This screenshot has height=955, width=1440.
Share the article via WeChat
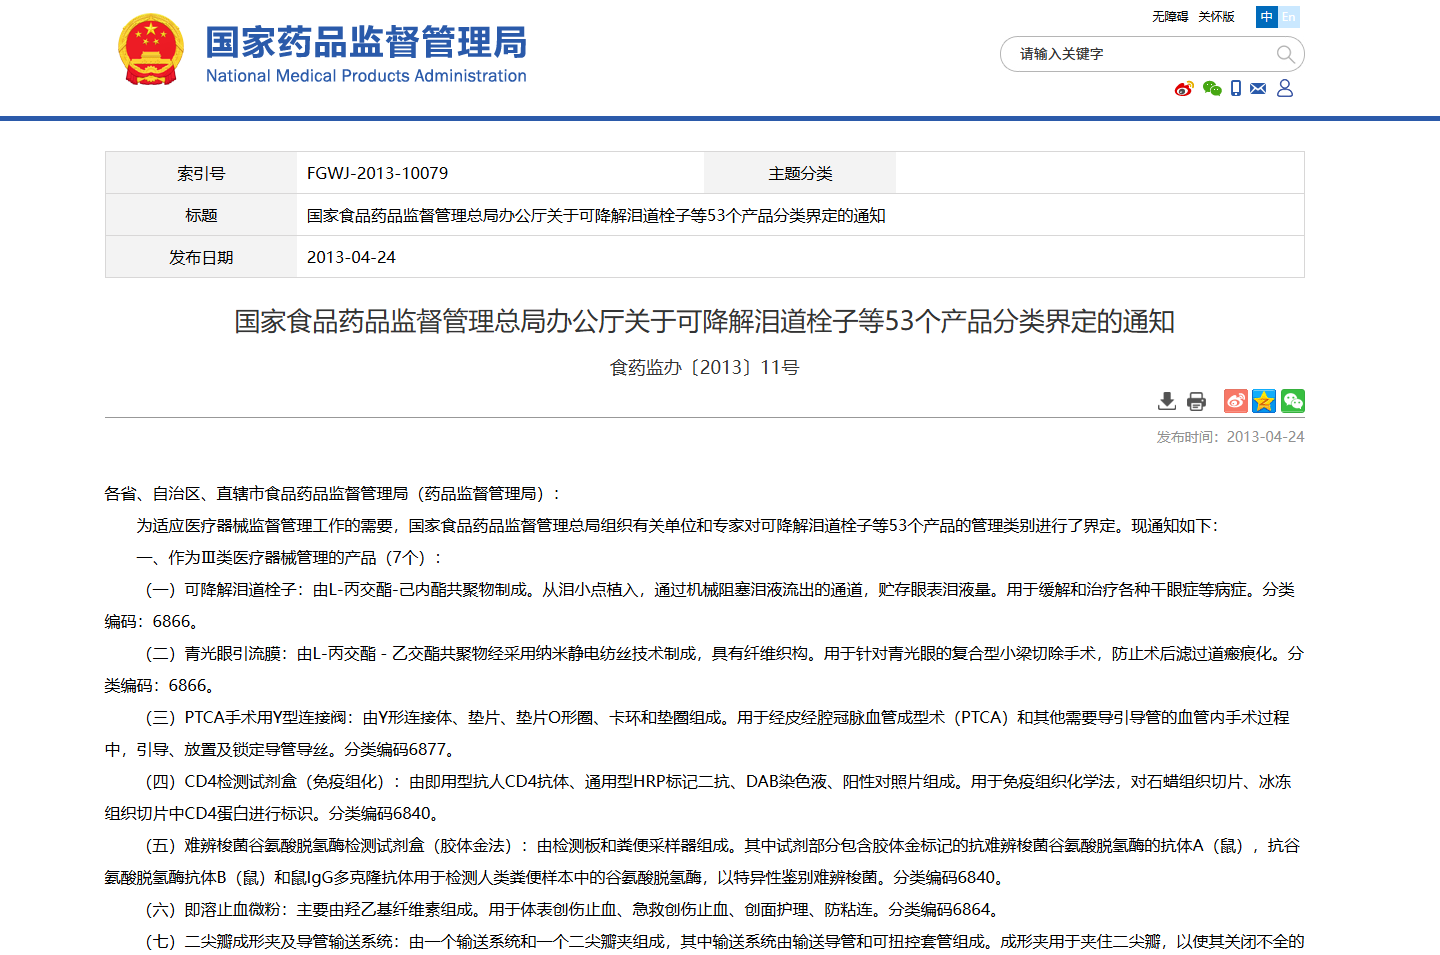pos(1293,401)
